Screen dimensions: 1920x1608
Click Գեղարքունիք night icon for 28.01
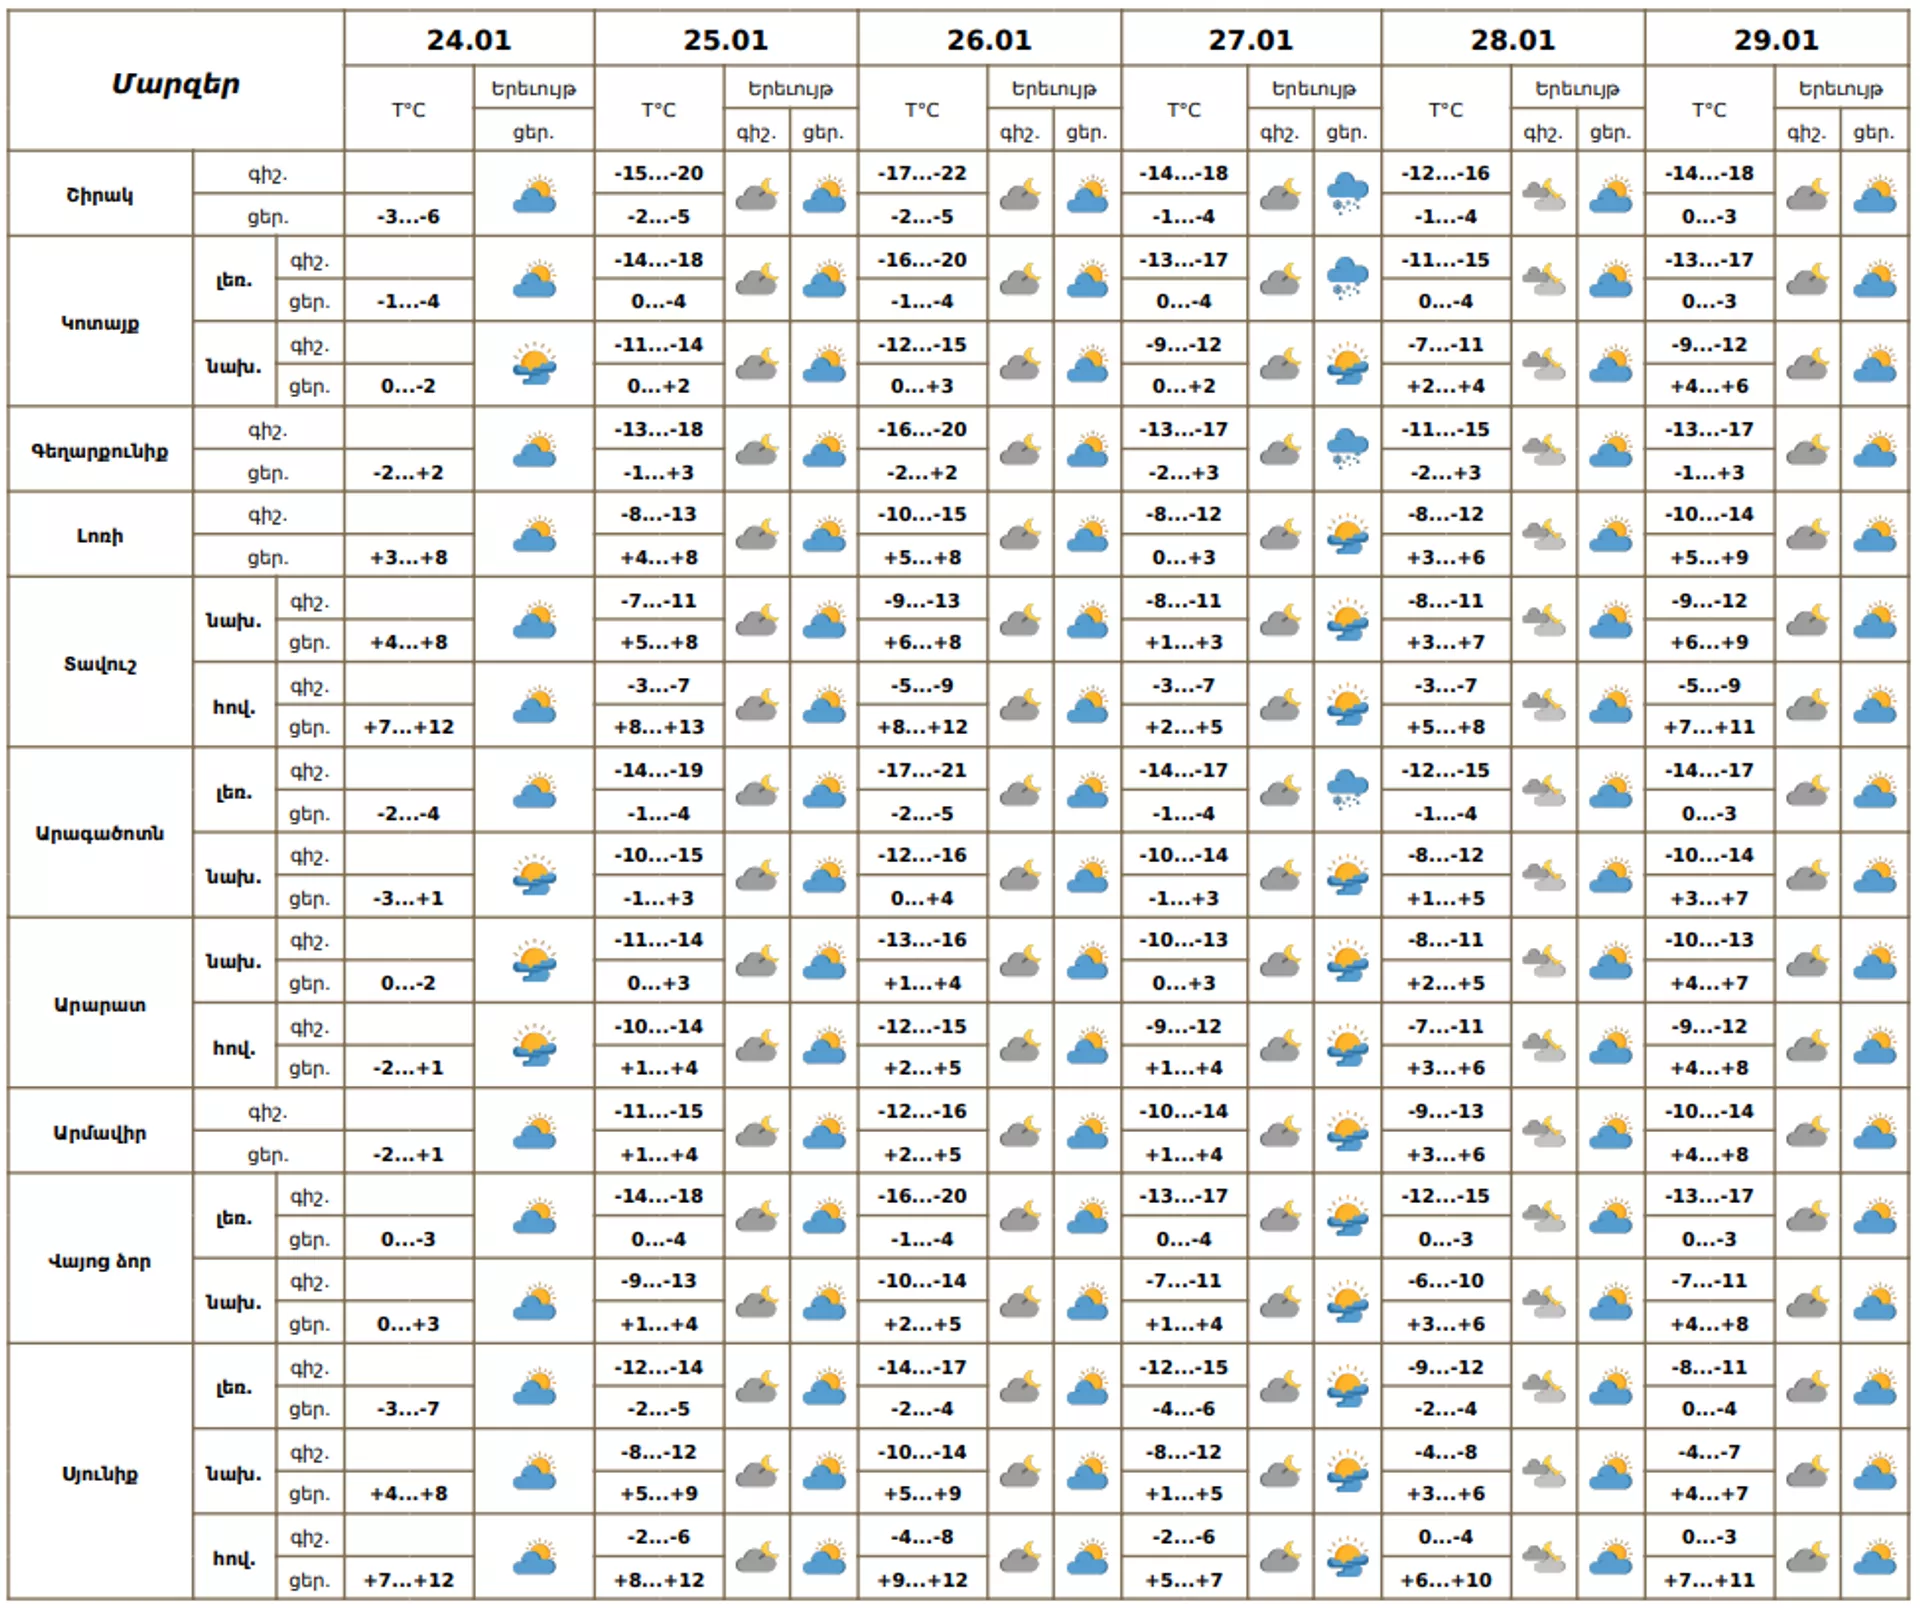click(x=1543, y=450)
